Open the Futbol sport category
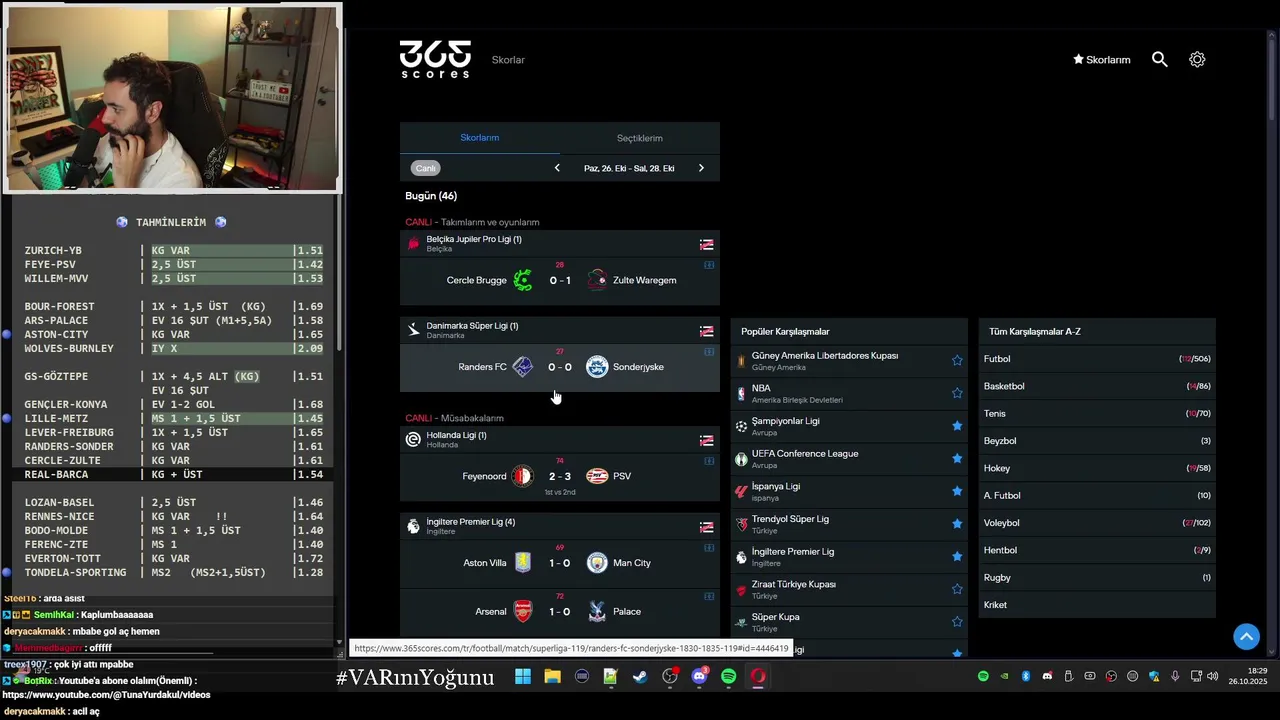Image resolution: width=1280 pixels, height=720 pixels. click(x=1097, y=359)
